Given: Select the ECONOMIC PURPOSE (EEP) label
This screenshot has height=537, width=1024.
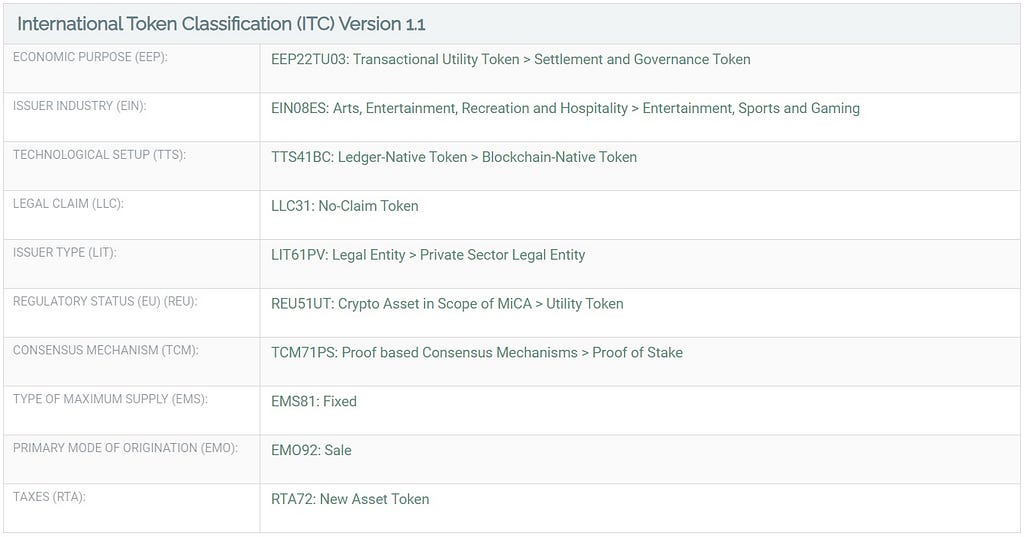Looking at the screenshot, I should tap(90, 57).
